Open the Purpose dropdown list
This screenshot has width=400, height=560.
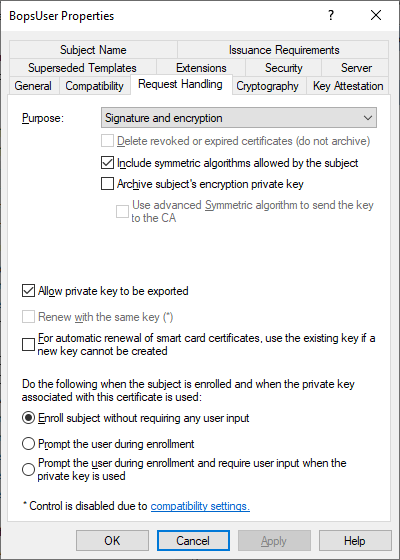point(239,118)
